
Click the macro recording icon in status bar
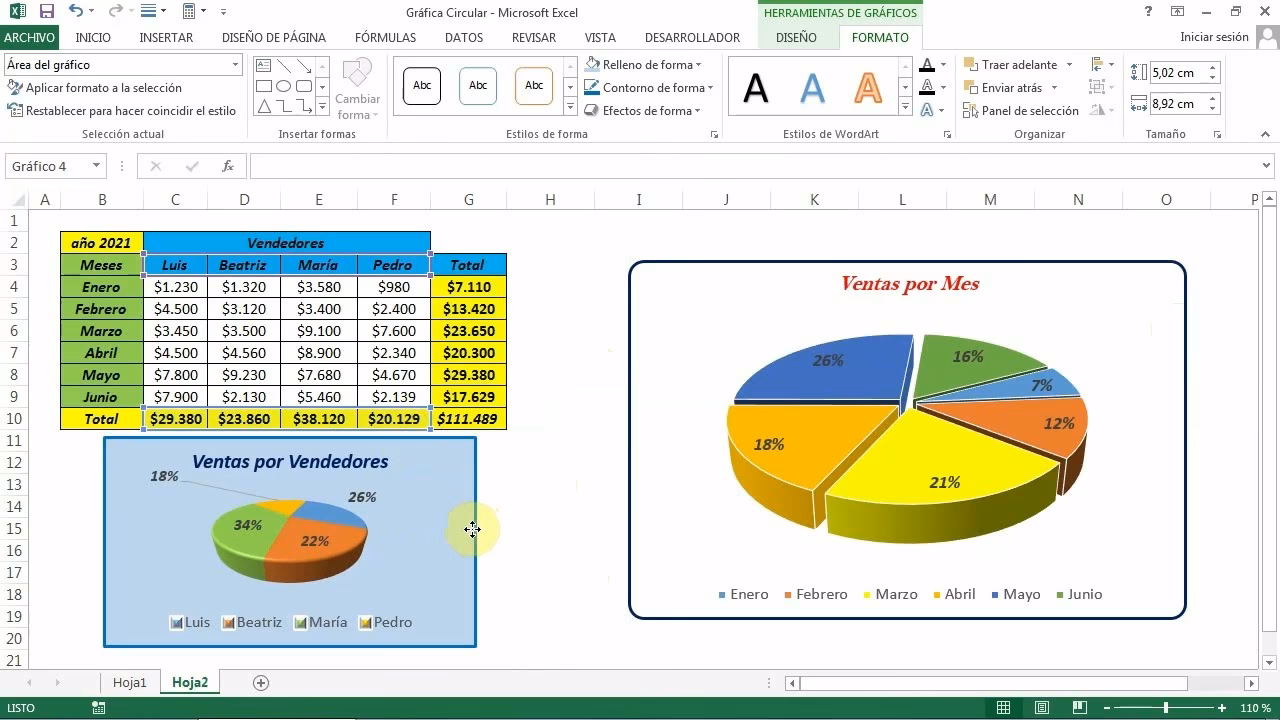click(99, 708)
